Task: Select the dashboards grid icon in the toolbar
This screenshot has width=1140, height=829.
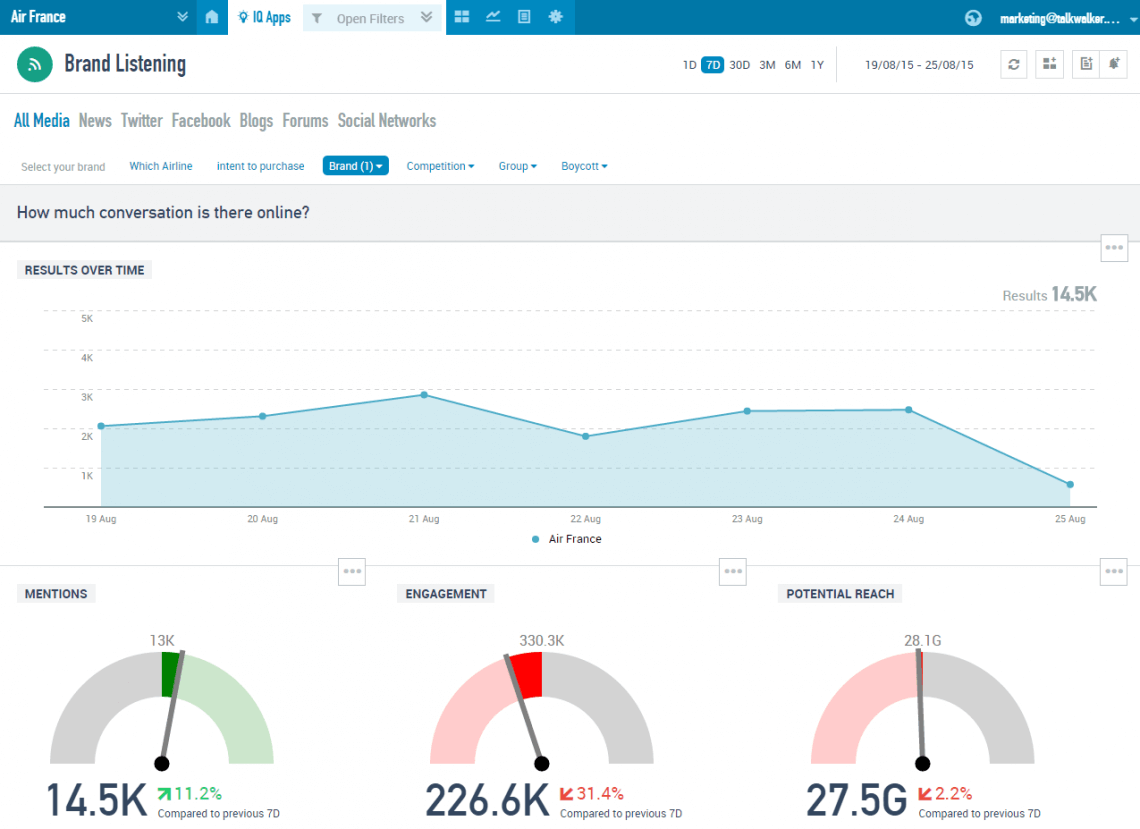Action: pyautogui.click(x=461, y=16)
